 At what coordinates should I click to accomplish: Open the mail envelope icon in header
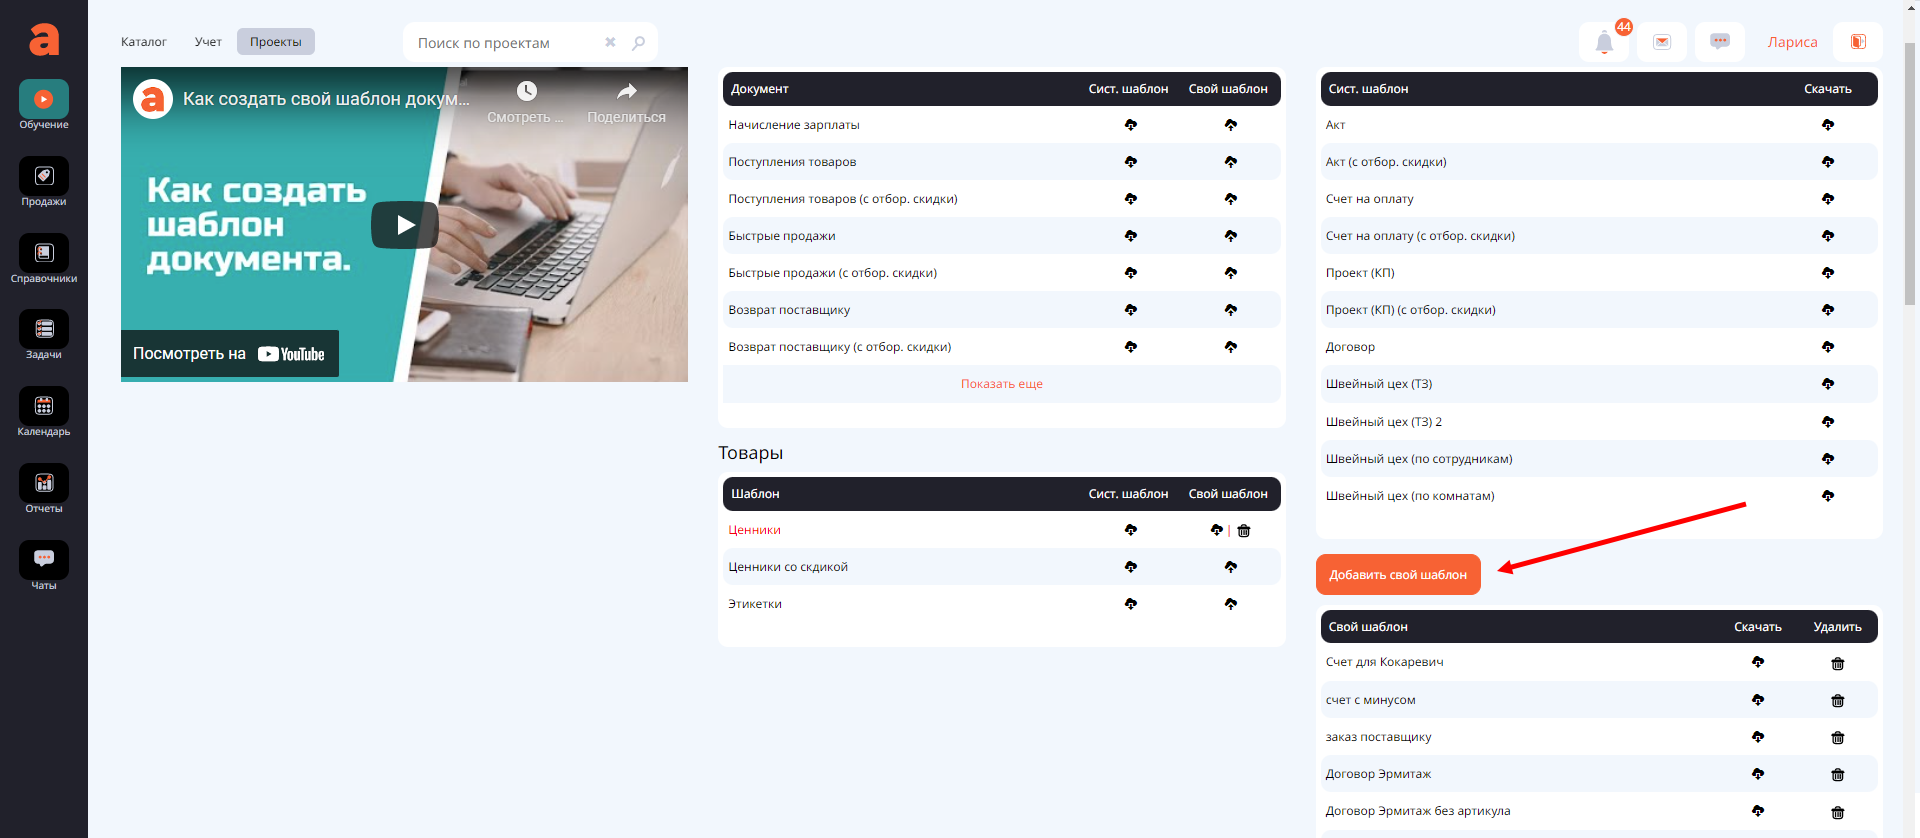click(1662, 42)
